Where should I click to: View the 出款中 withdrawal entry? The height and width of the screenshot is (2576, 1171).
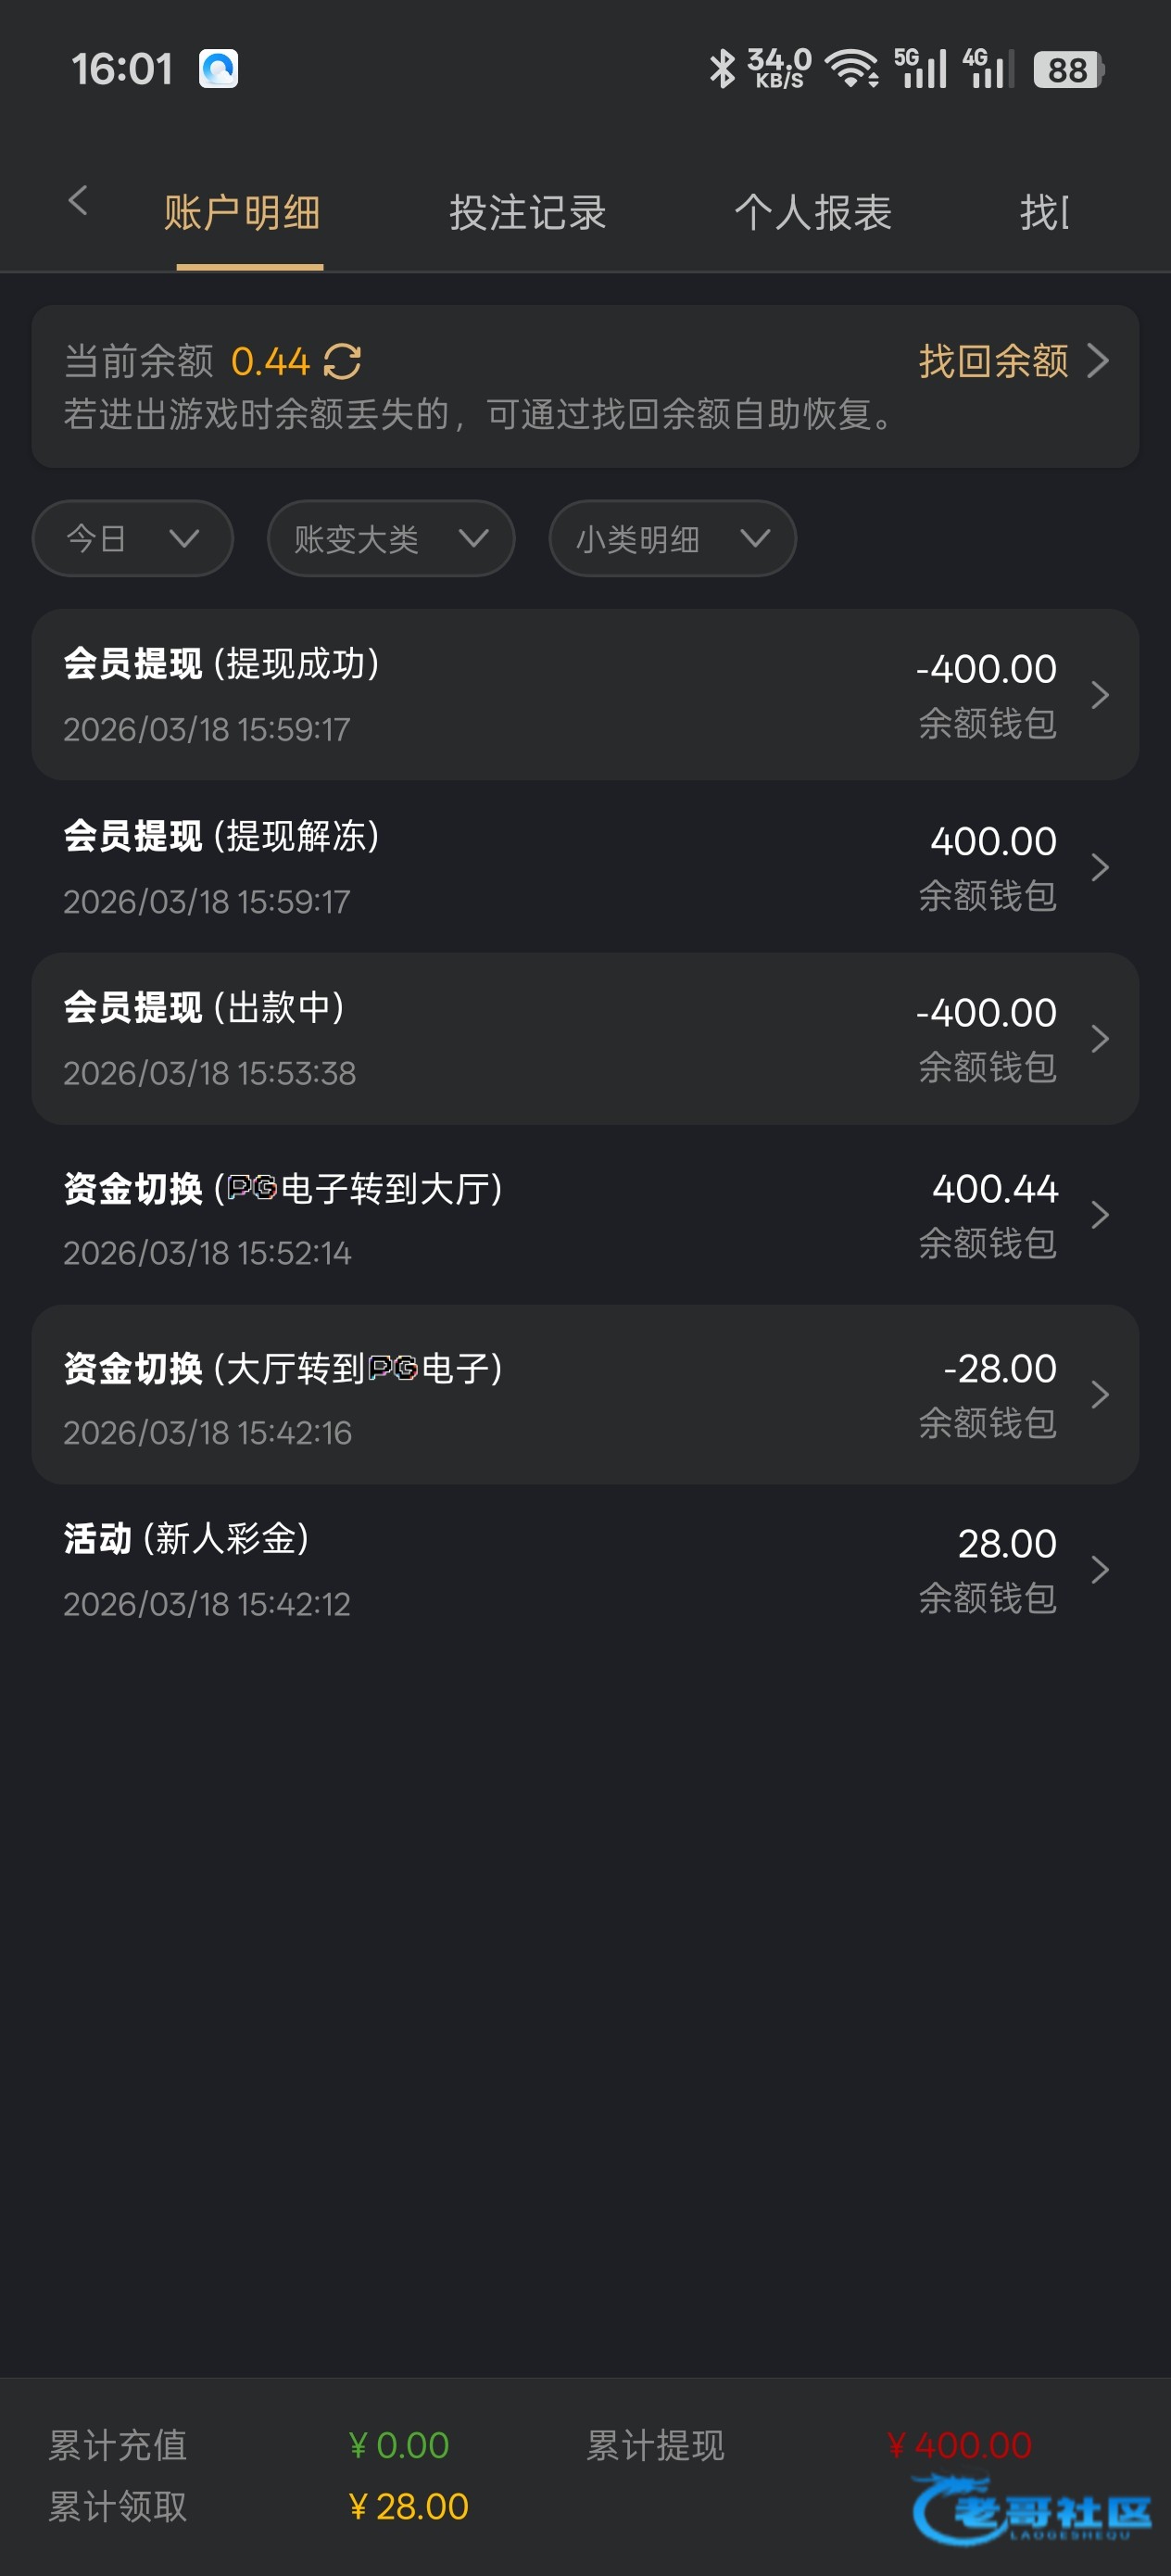pos(585,1039)
